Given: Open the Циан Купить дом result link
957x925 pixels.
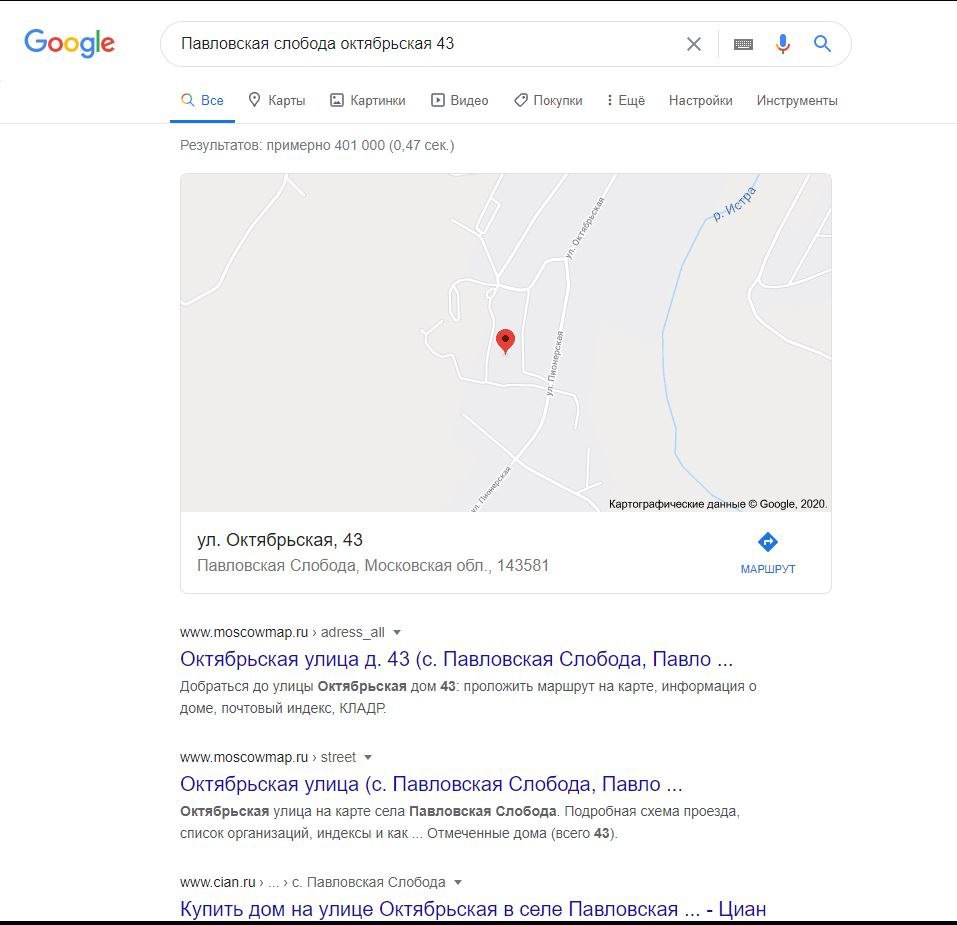Looking at the screenshot, I should point(473,909).
